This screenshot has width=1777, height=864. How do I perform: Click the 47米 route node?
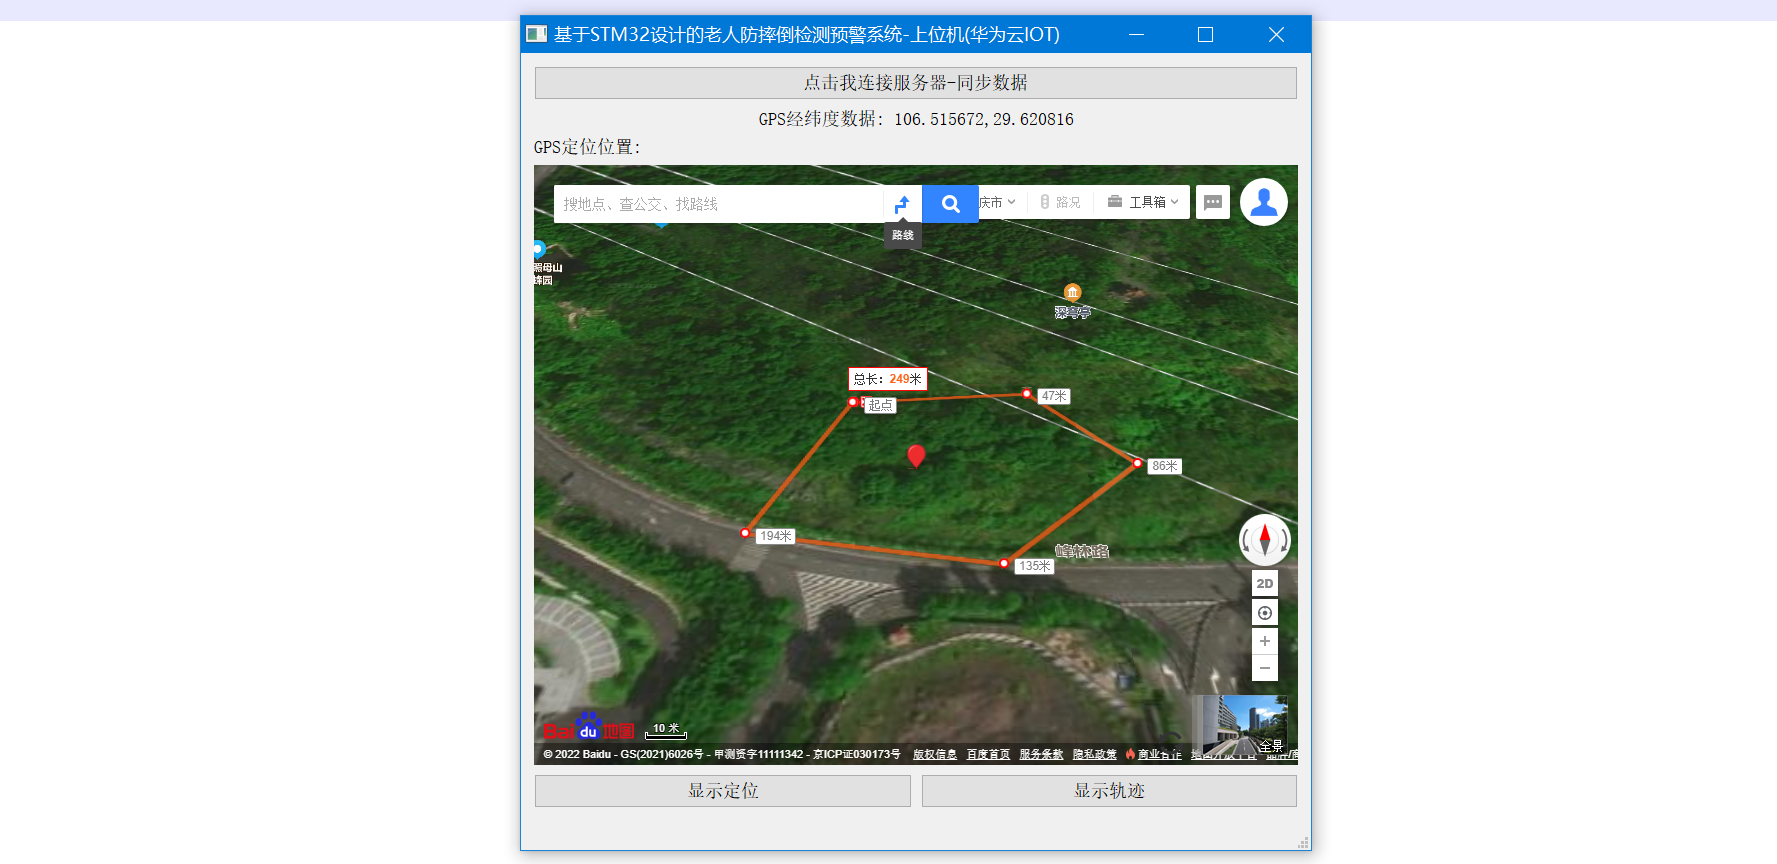coord(1027,394)
